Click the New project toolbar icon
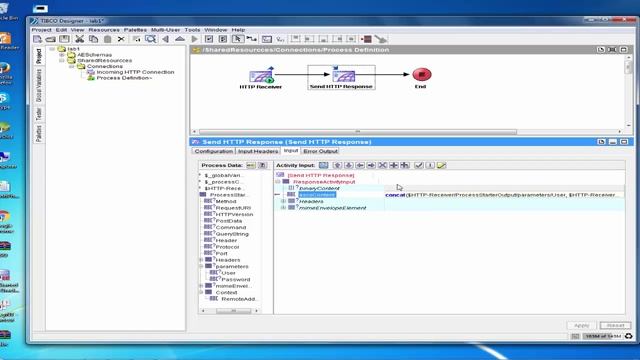 pos(38,39)
